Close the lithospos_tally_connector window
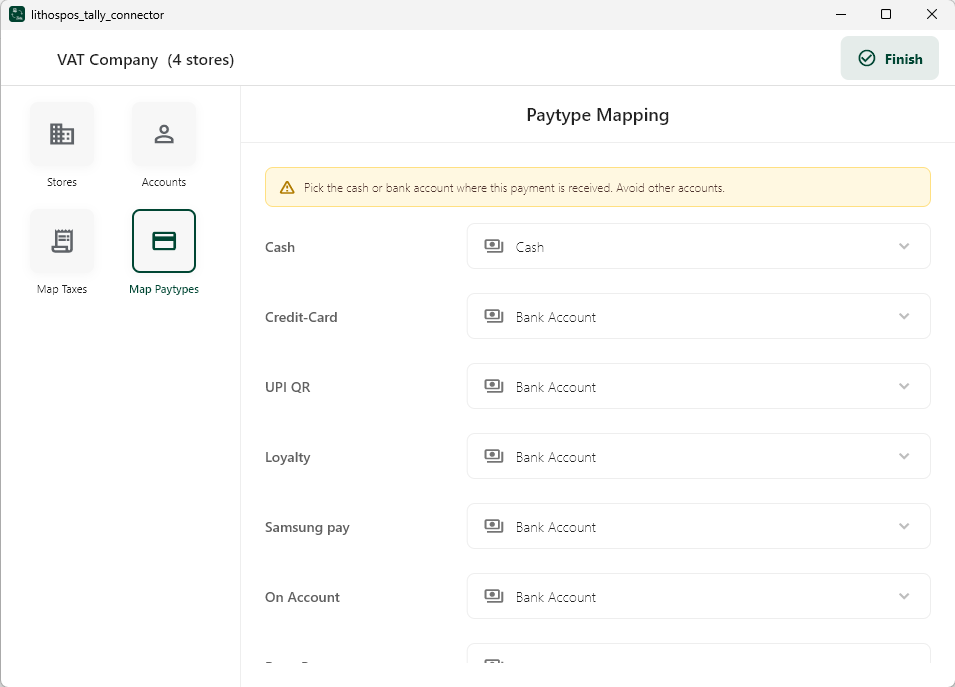Image resolution: width=955 pixels, height=687 pixels. click(x=932, y=14)
